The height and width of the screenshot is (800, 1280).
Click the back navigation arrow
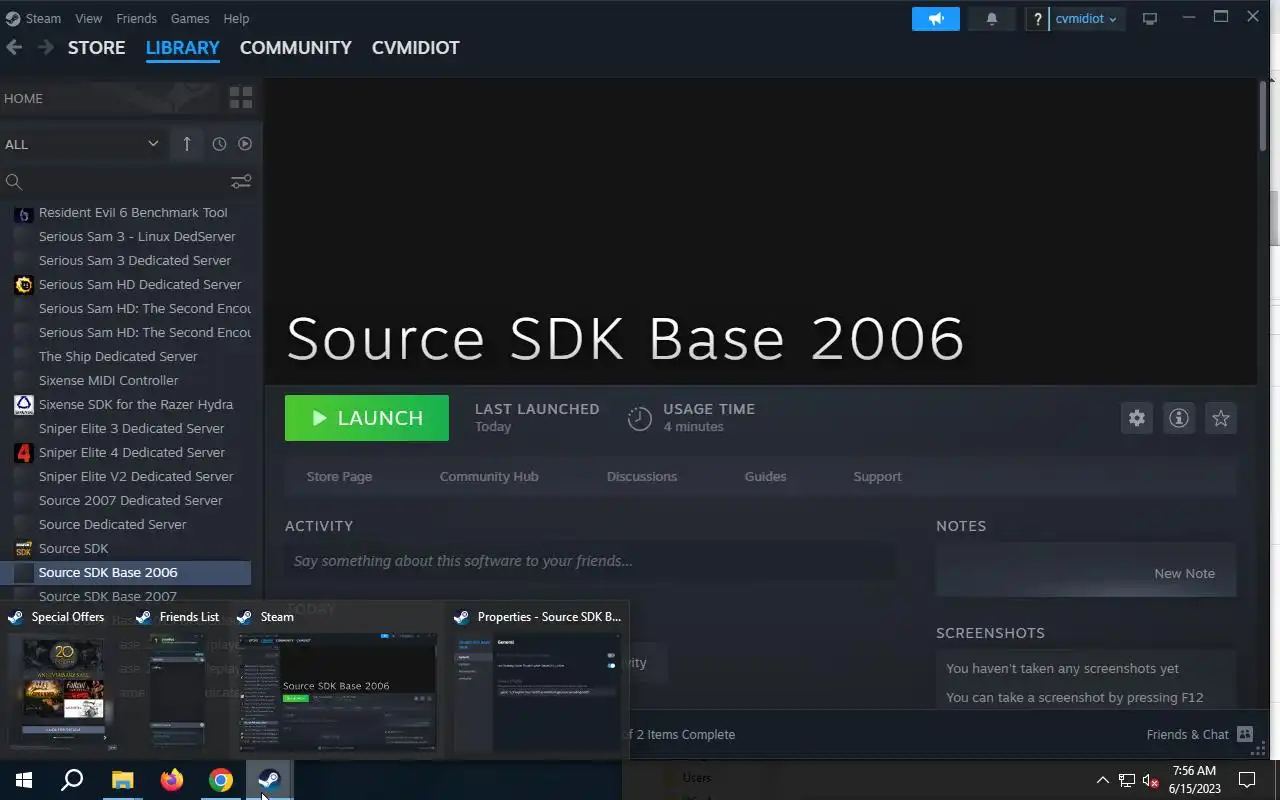pos(14,47)
